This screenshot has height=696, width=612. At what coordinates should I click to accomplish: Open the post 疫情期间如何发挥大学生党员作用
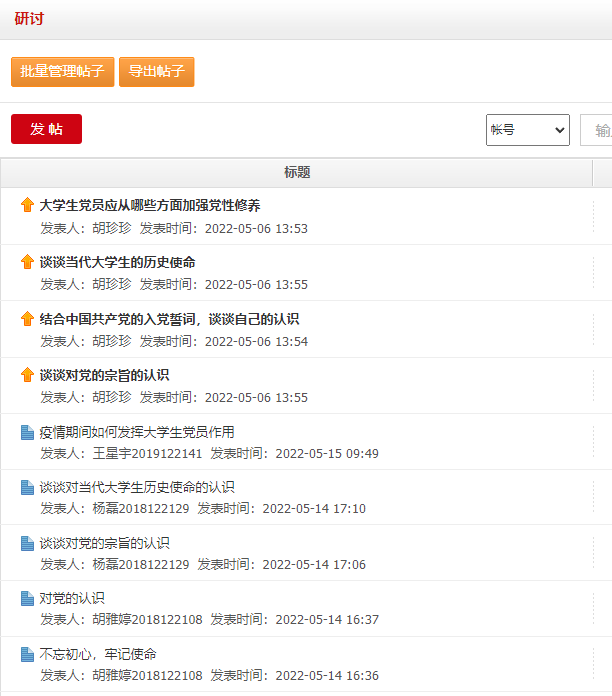pos(137,432)
